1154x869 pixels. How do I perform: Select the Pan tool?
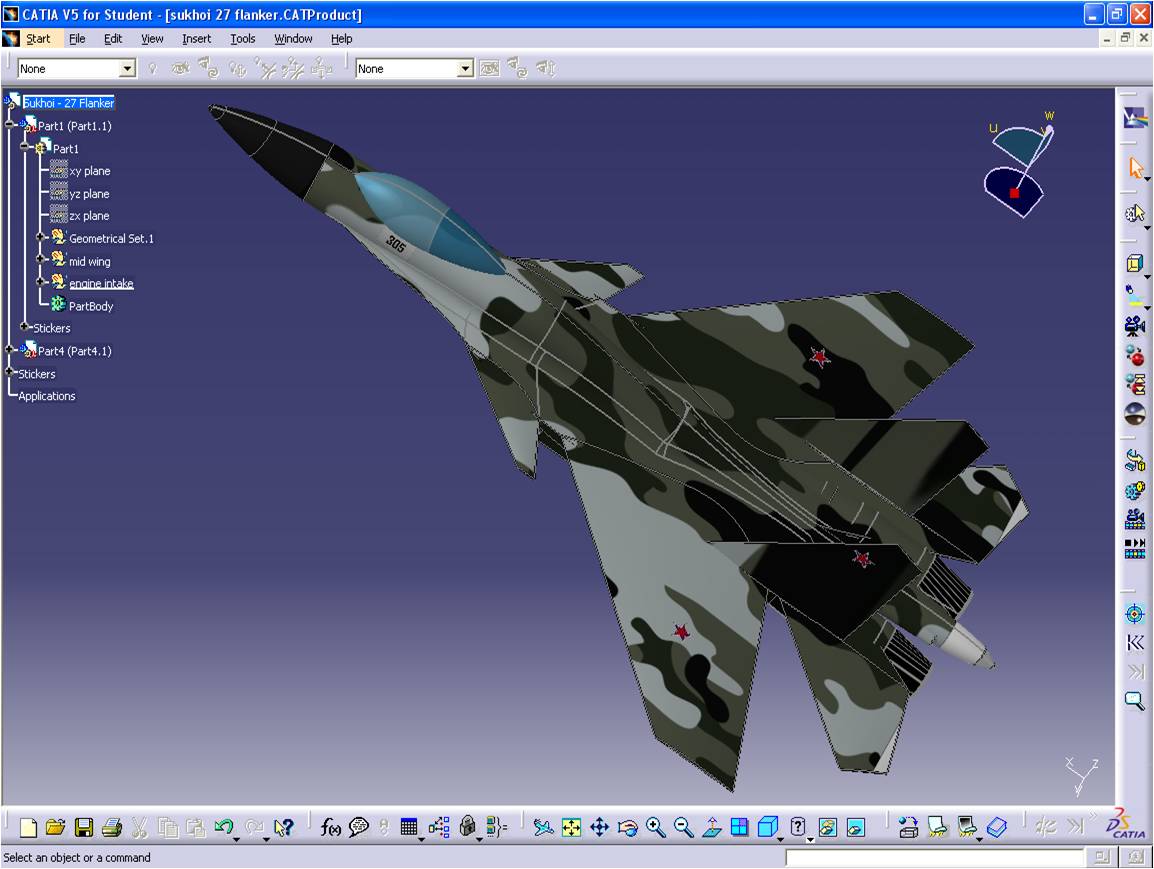[x=599, y=827]
